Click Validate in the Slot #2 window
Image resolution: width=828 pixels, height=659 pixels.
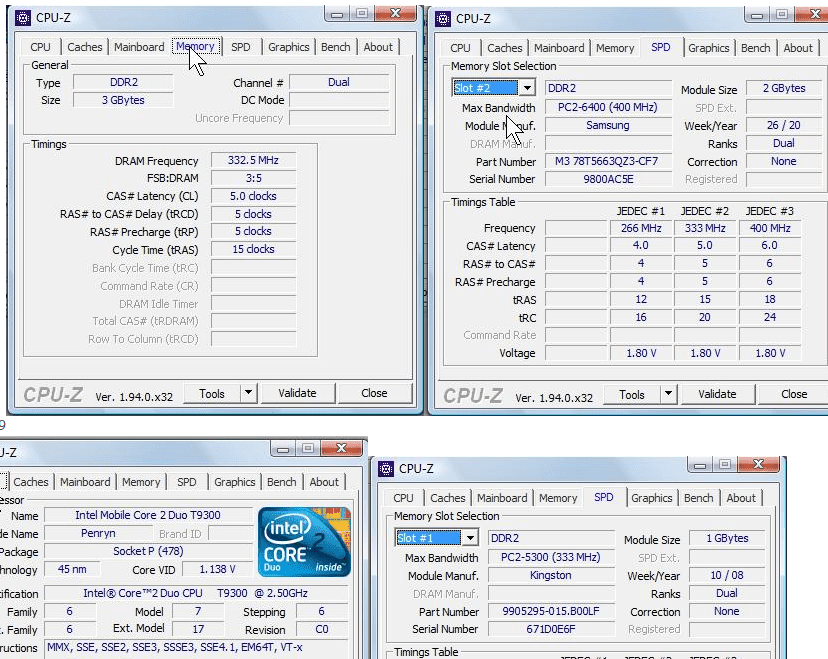pos(717,394)
